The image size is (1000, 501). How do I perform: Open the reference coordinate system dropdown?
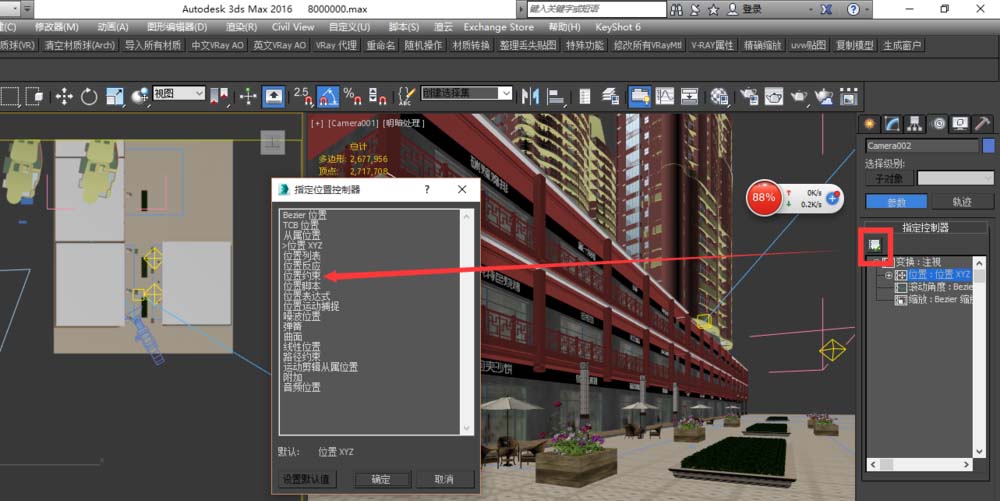pyautogui.click(x=179, y=94)
